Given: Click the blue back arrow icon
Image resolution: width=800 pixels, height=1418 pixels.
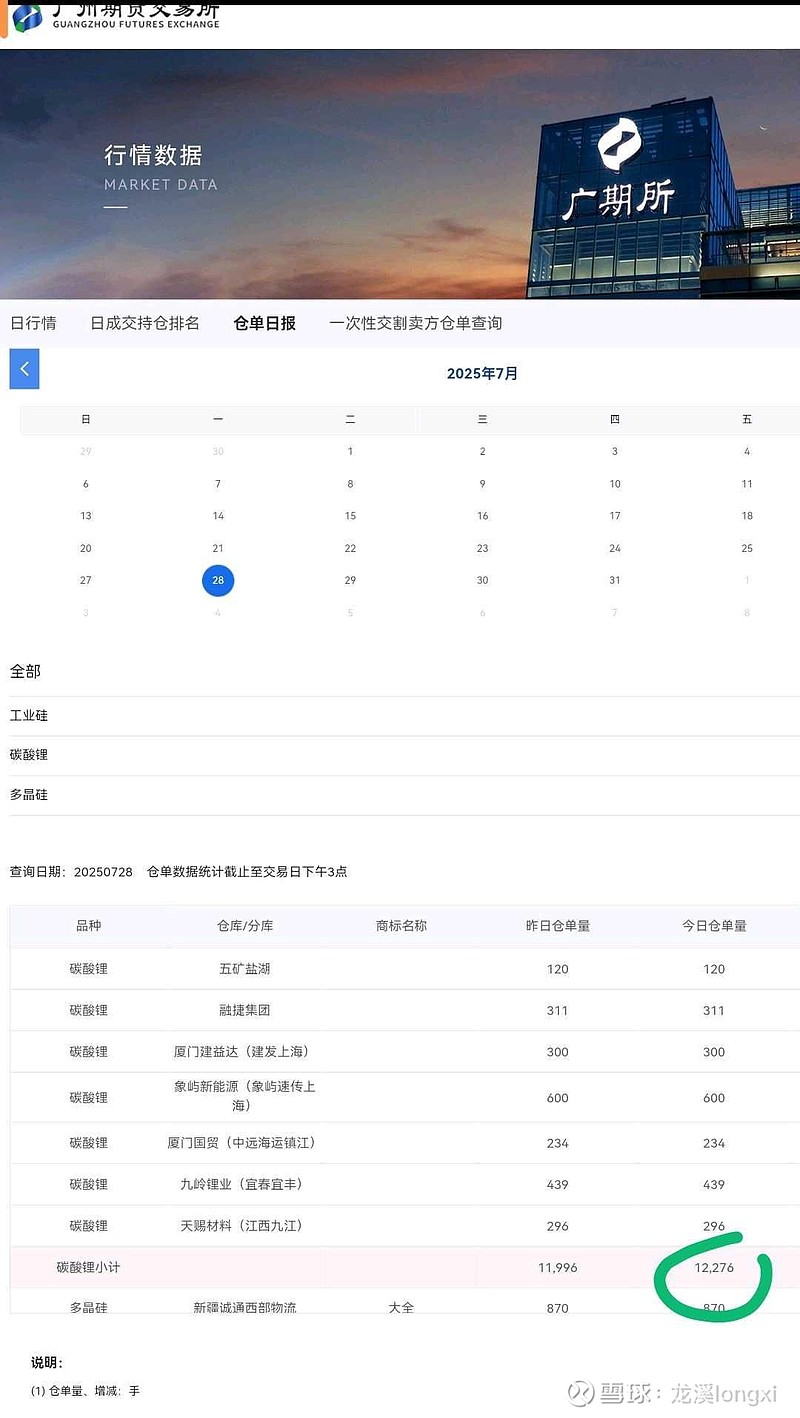Looking at the screenshot, I should 23,368.
